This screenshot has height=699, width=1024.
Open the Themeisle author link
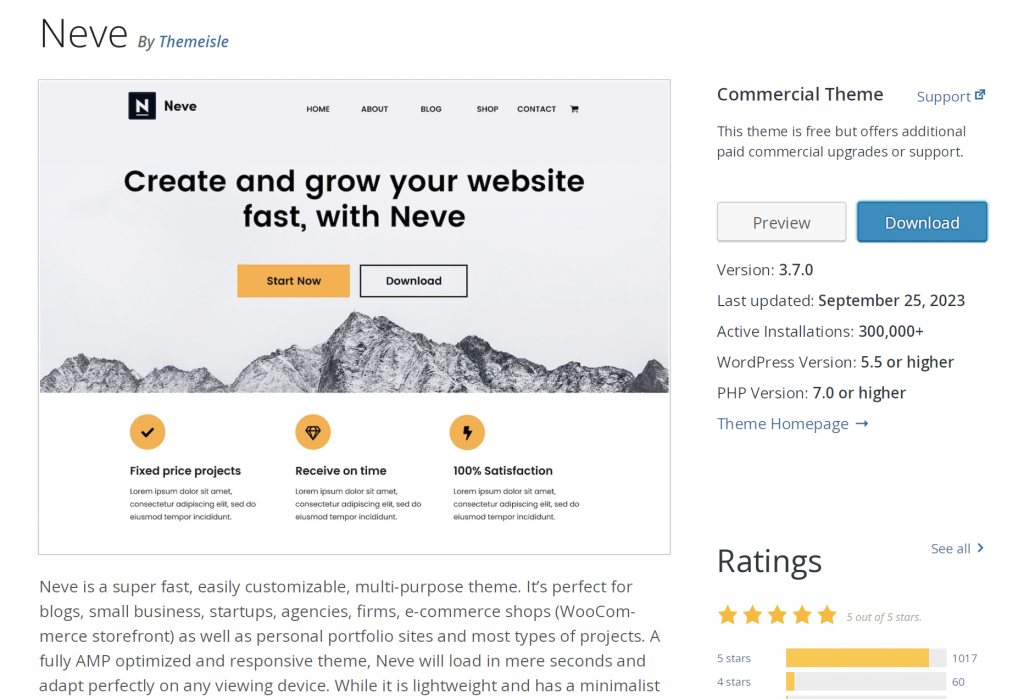(x=194, y=41)
